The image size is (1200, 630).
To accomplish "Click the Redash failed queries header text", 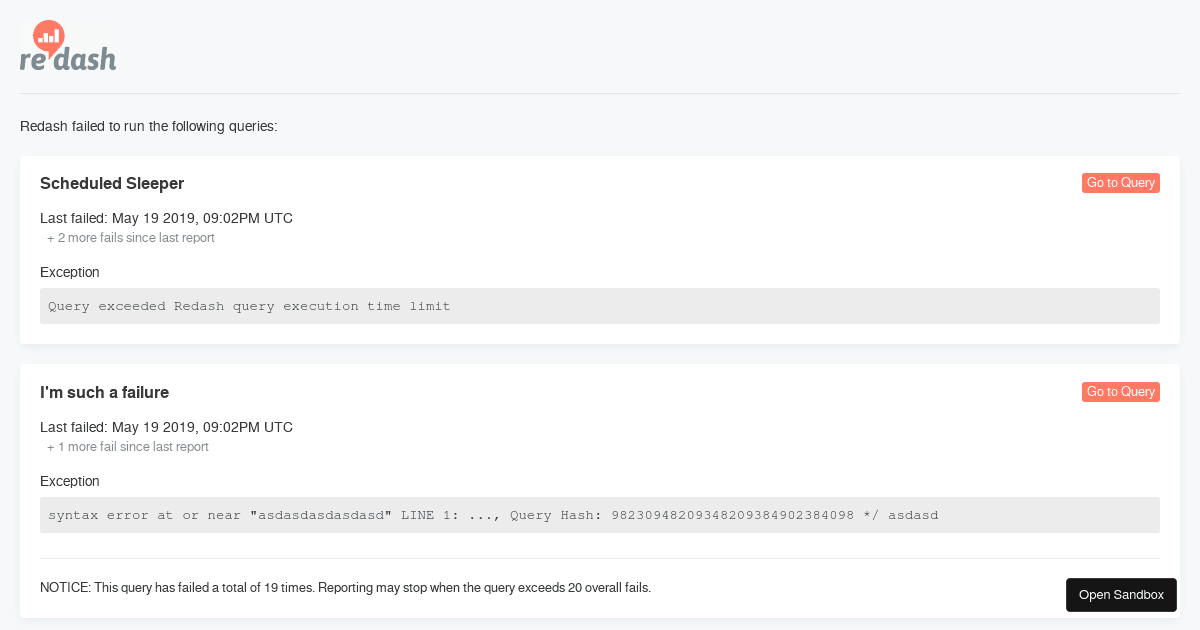I will point(148,126).
